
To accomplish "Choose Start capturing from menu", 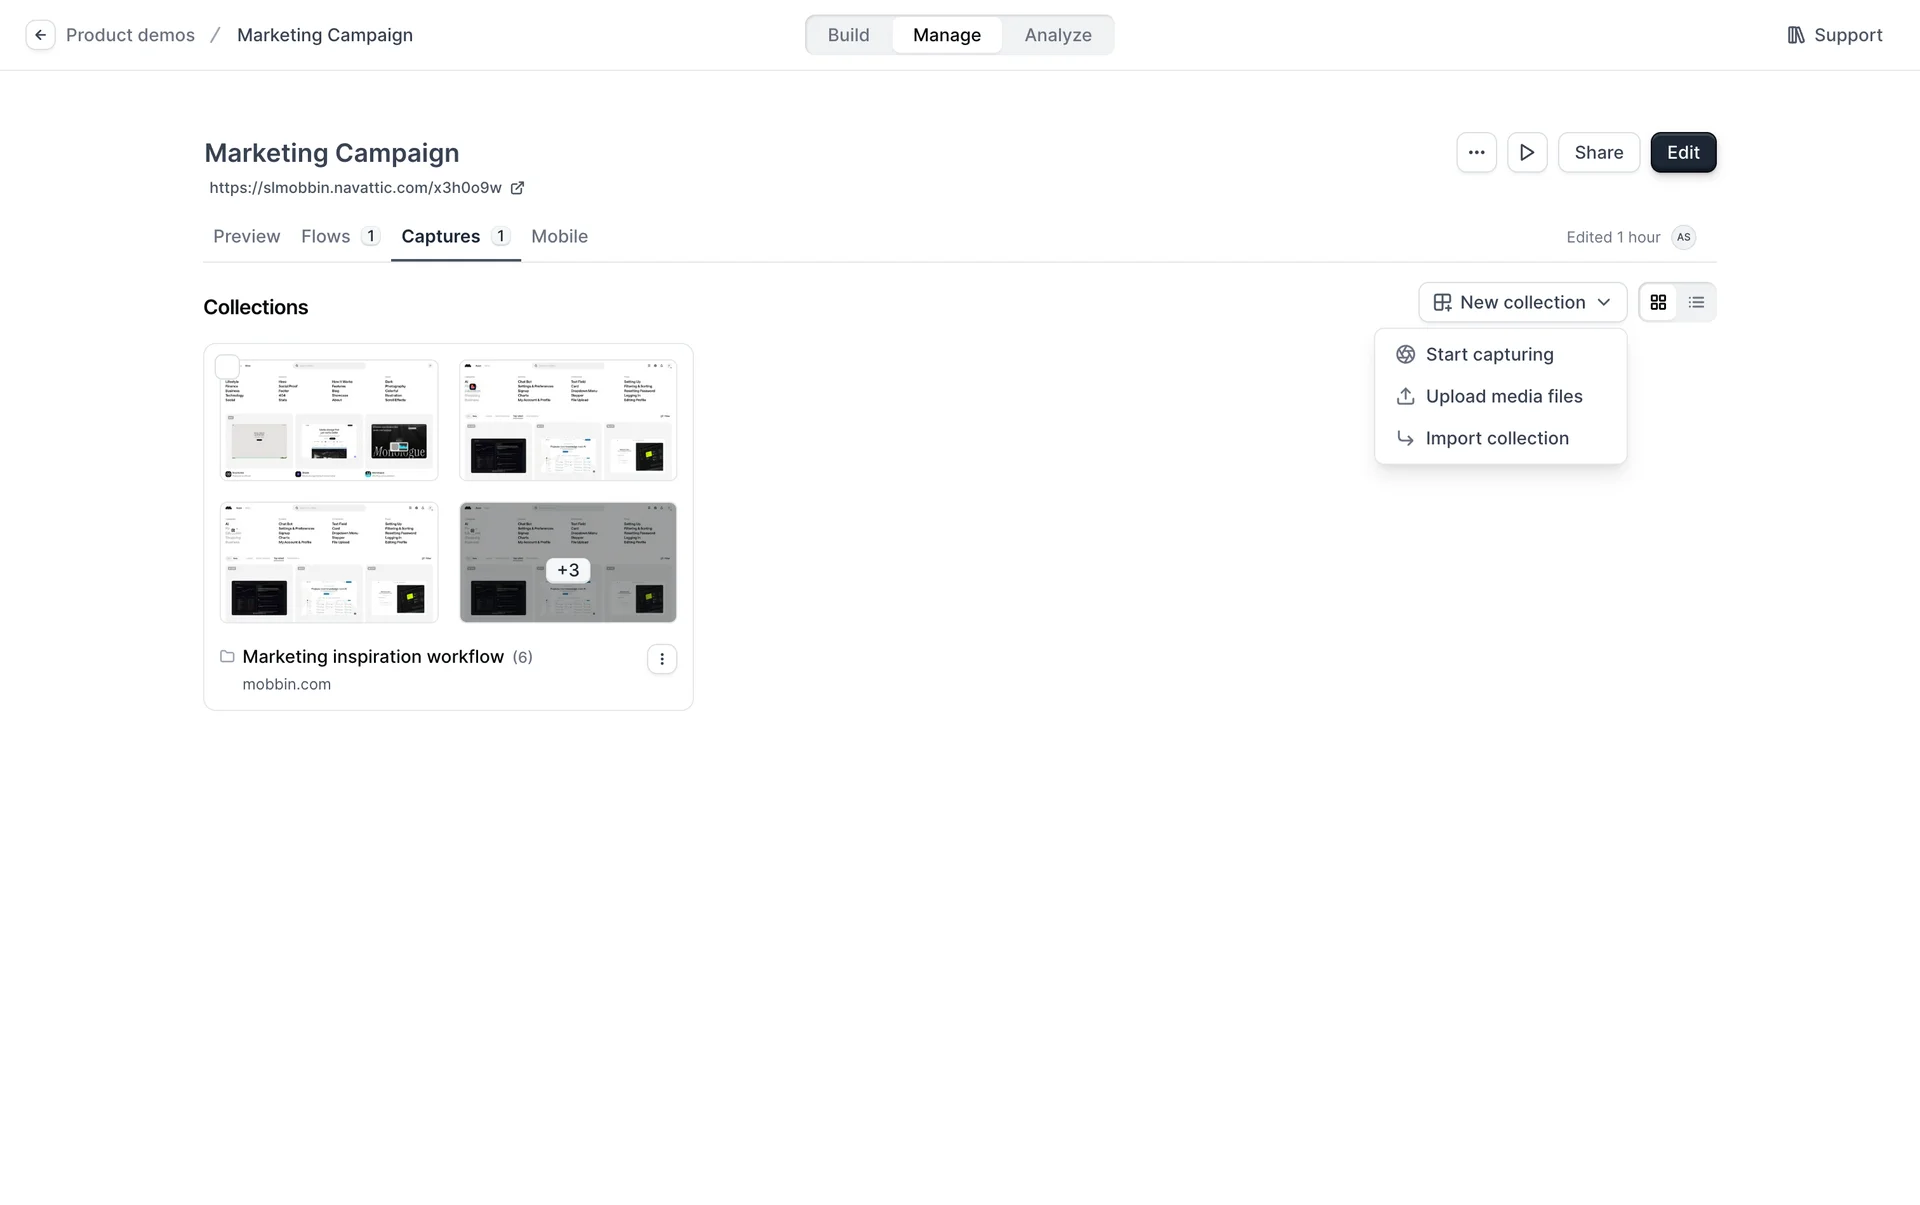I will [x=1489, y=355].
